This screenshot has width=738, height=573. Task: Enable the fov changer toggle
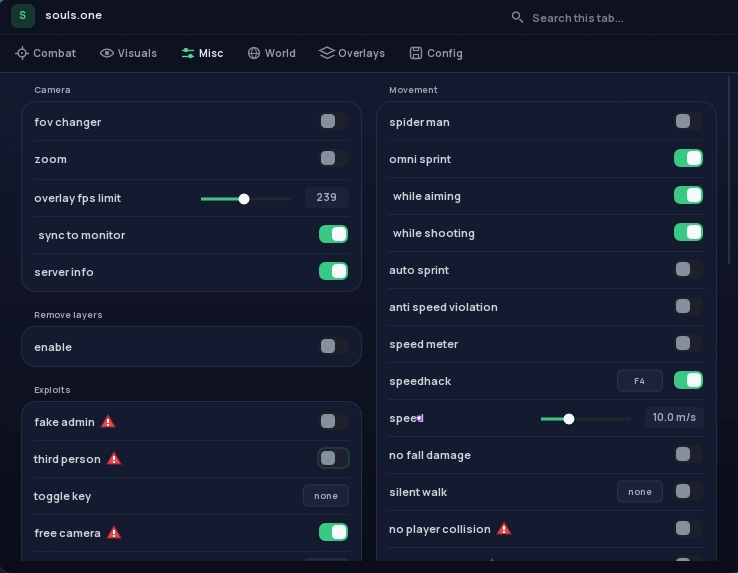pos(334,121)
